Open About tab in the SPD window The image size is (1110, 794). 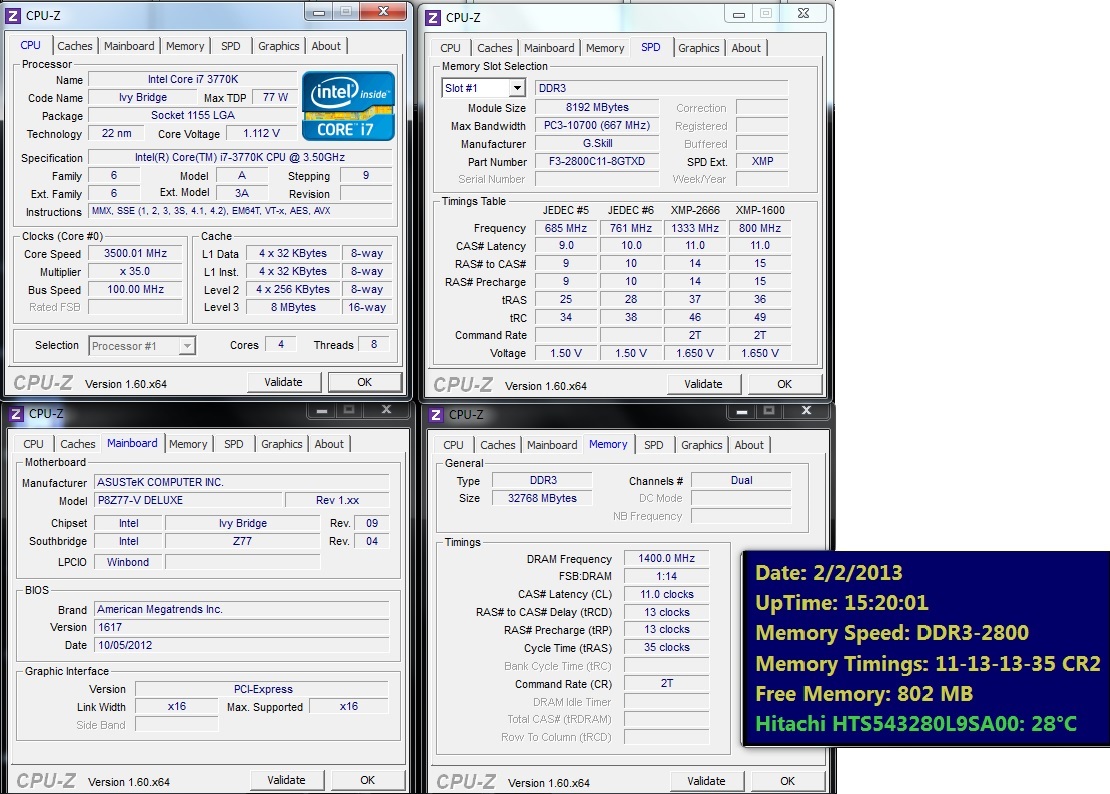point(746,48)
